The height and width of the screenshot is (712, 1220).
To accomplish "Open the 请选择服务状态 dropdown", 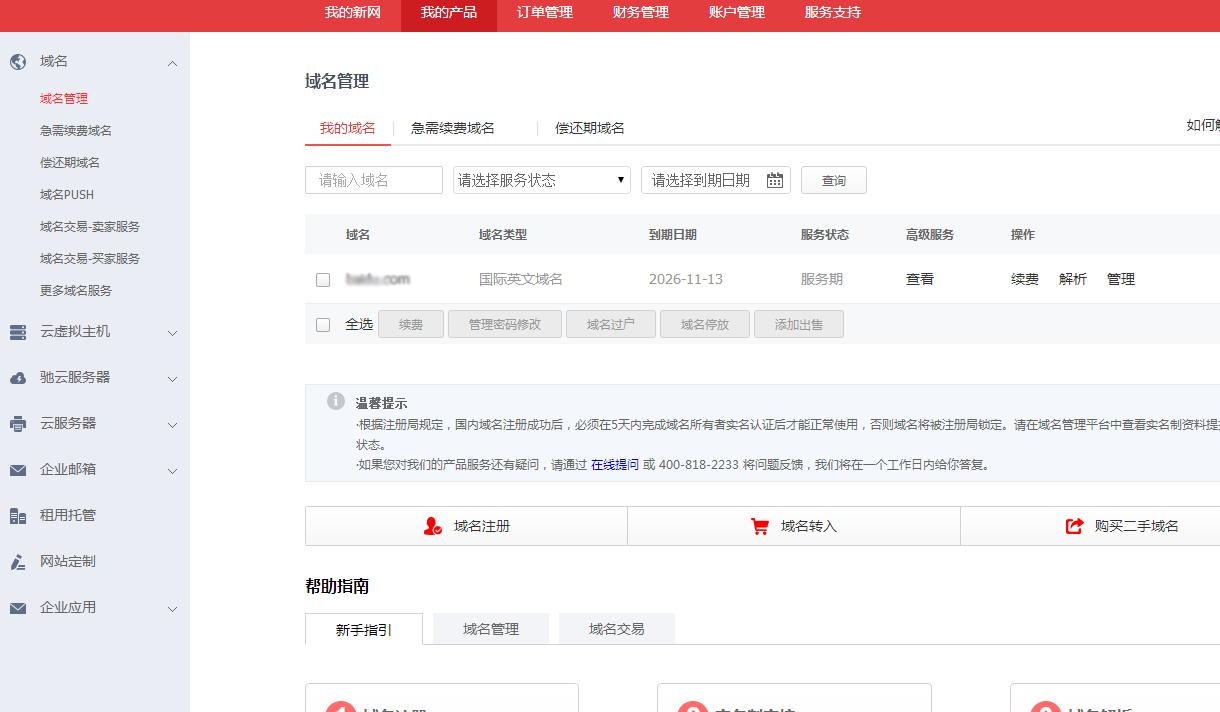I will click(x=540, y=180).
